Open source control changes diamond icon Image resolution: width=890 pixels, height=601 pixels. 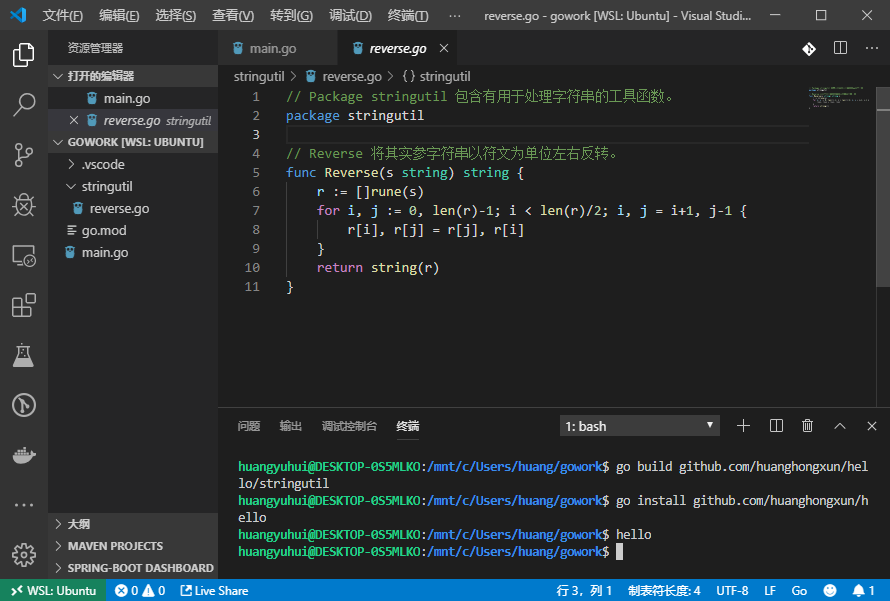tap(809, 49)
